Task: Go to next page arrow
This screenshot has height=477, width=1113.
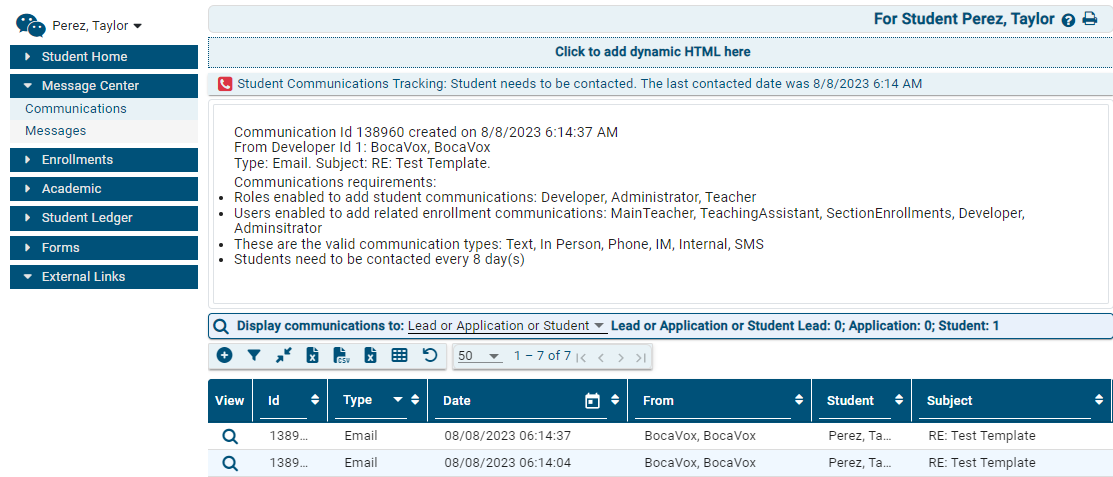Action: [621, 358]
